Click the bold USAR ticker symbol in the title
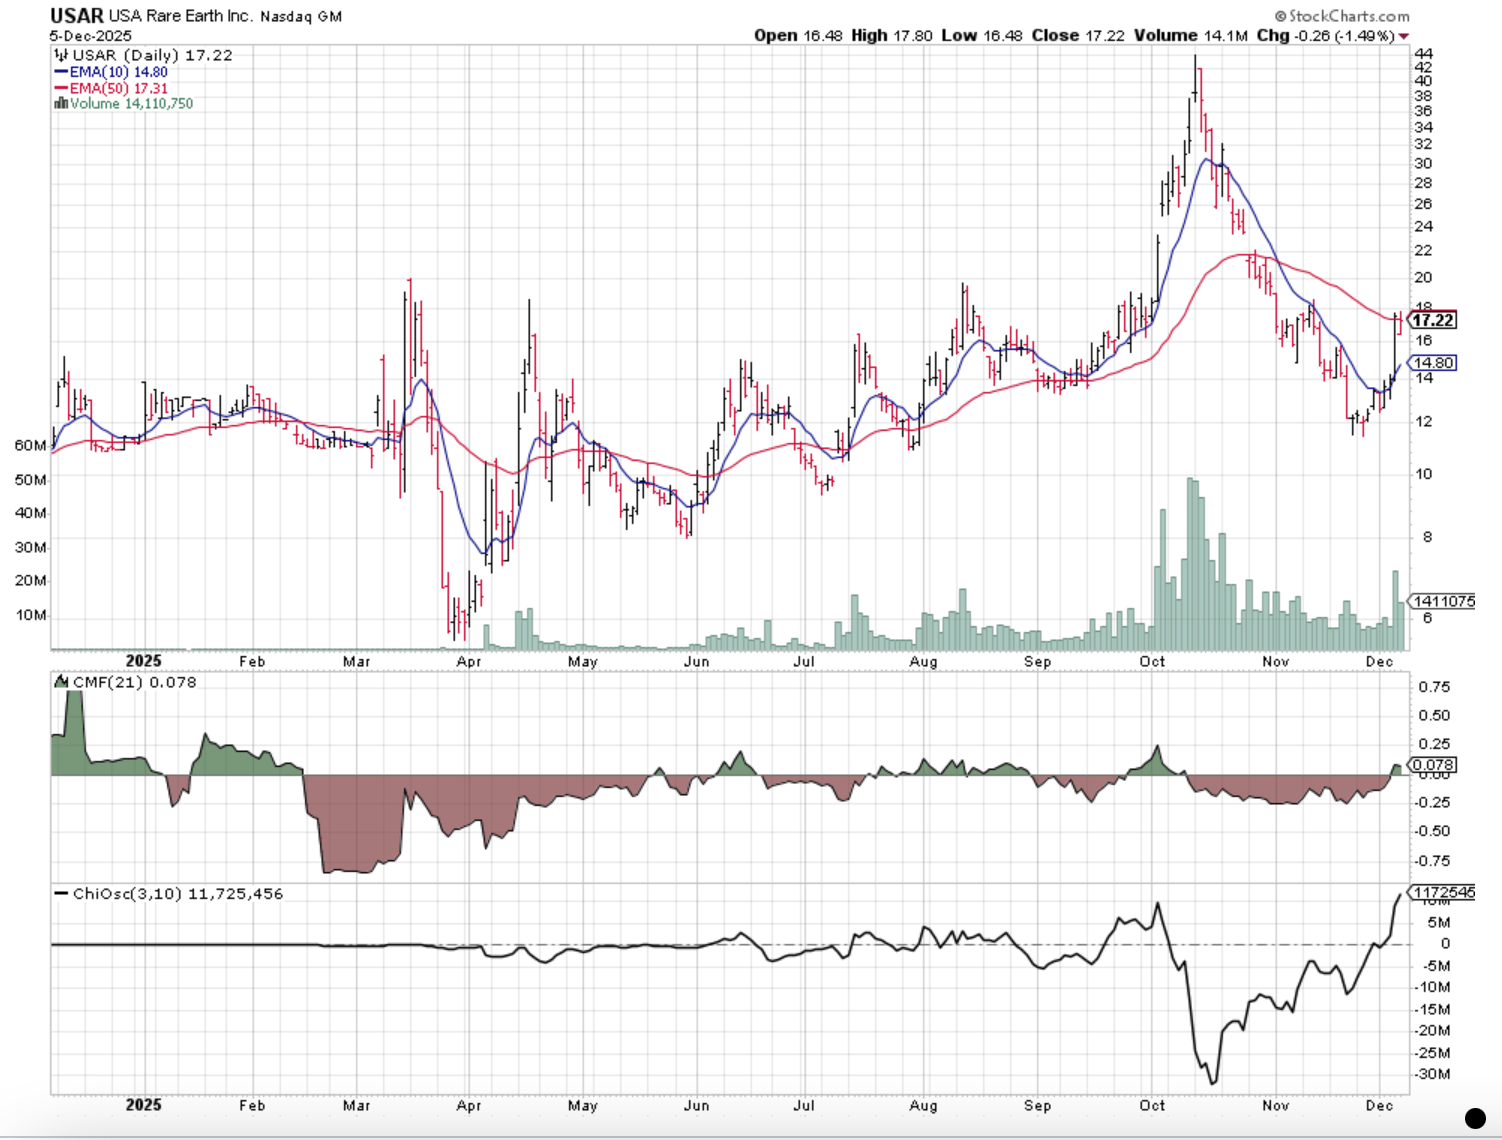Viewport: 1502px width, 1140px height. [77, 16]
